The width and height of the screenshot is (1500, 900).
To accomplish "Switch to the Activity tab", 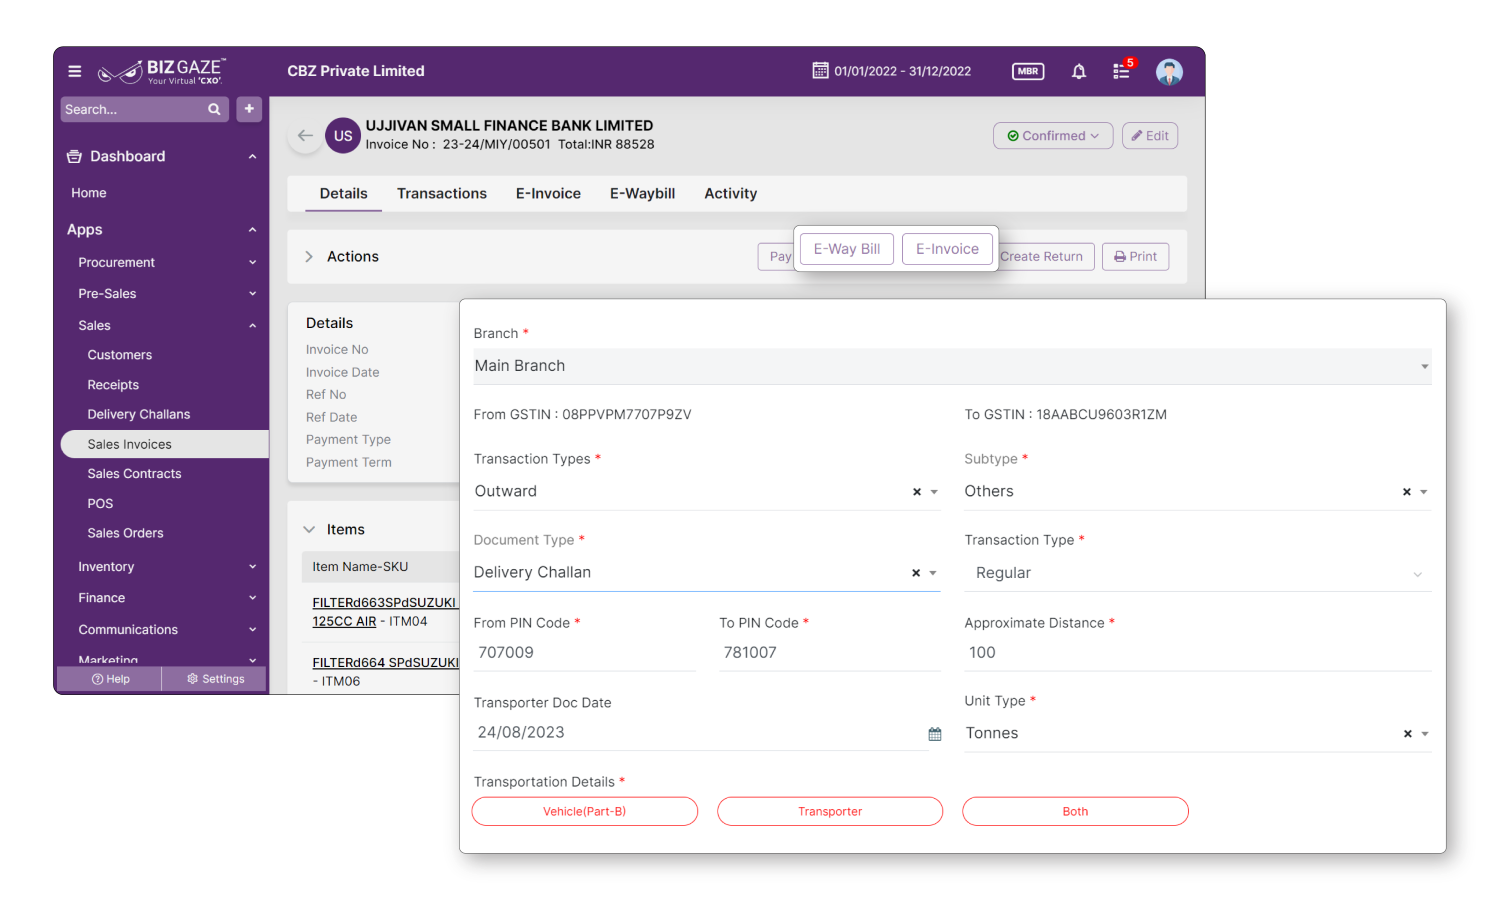I will coord(730,194).
